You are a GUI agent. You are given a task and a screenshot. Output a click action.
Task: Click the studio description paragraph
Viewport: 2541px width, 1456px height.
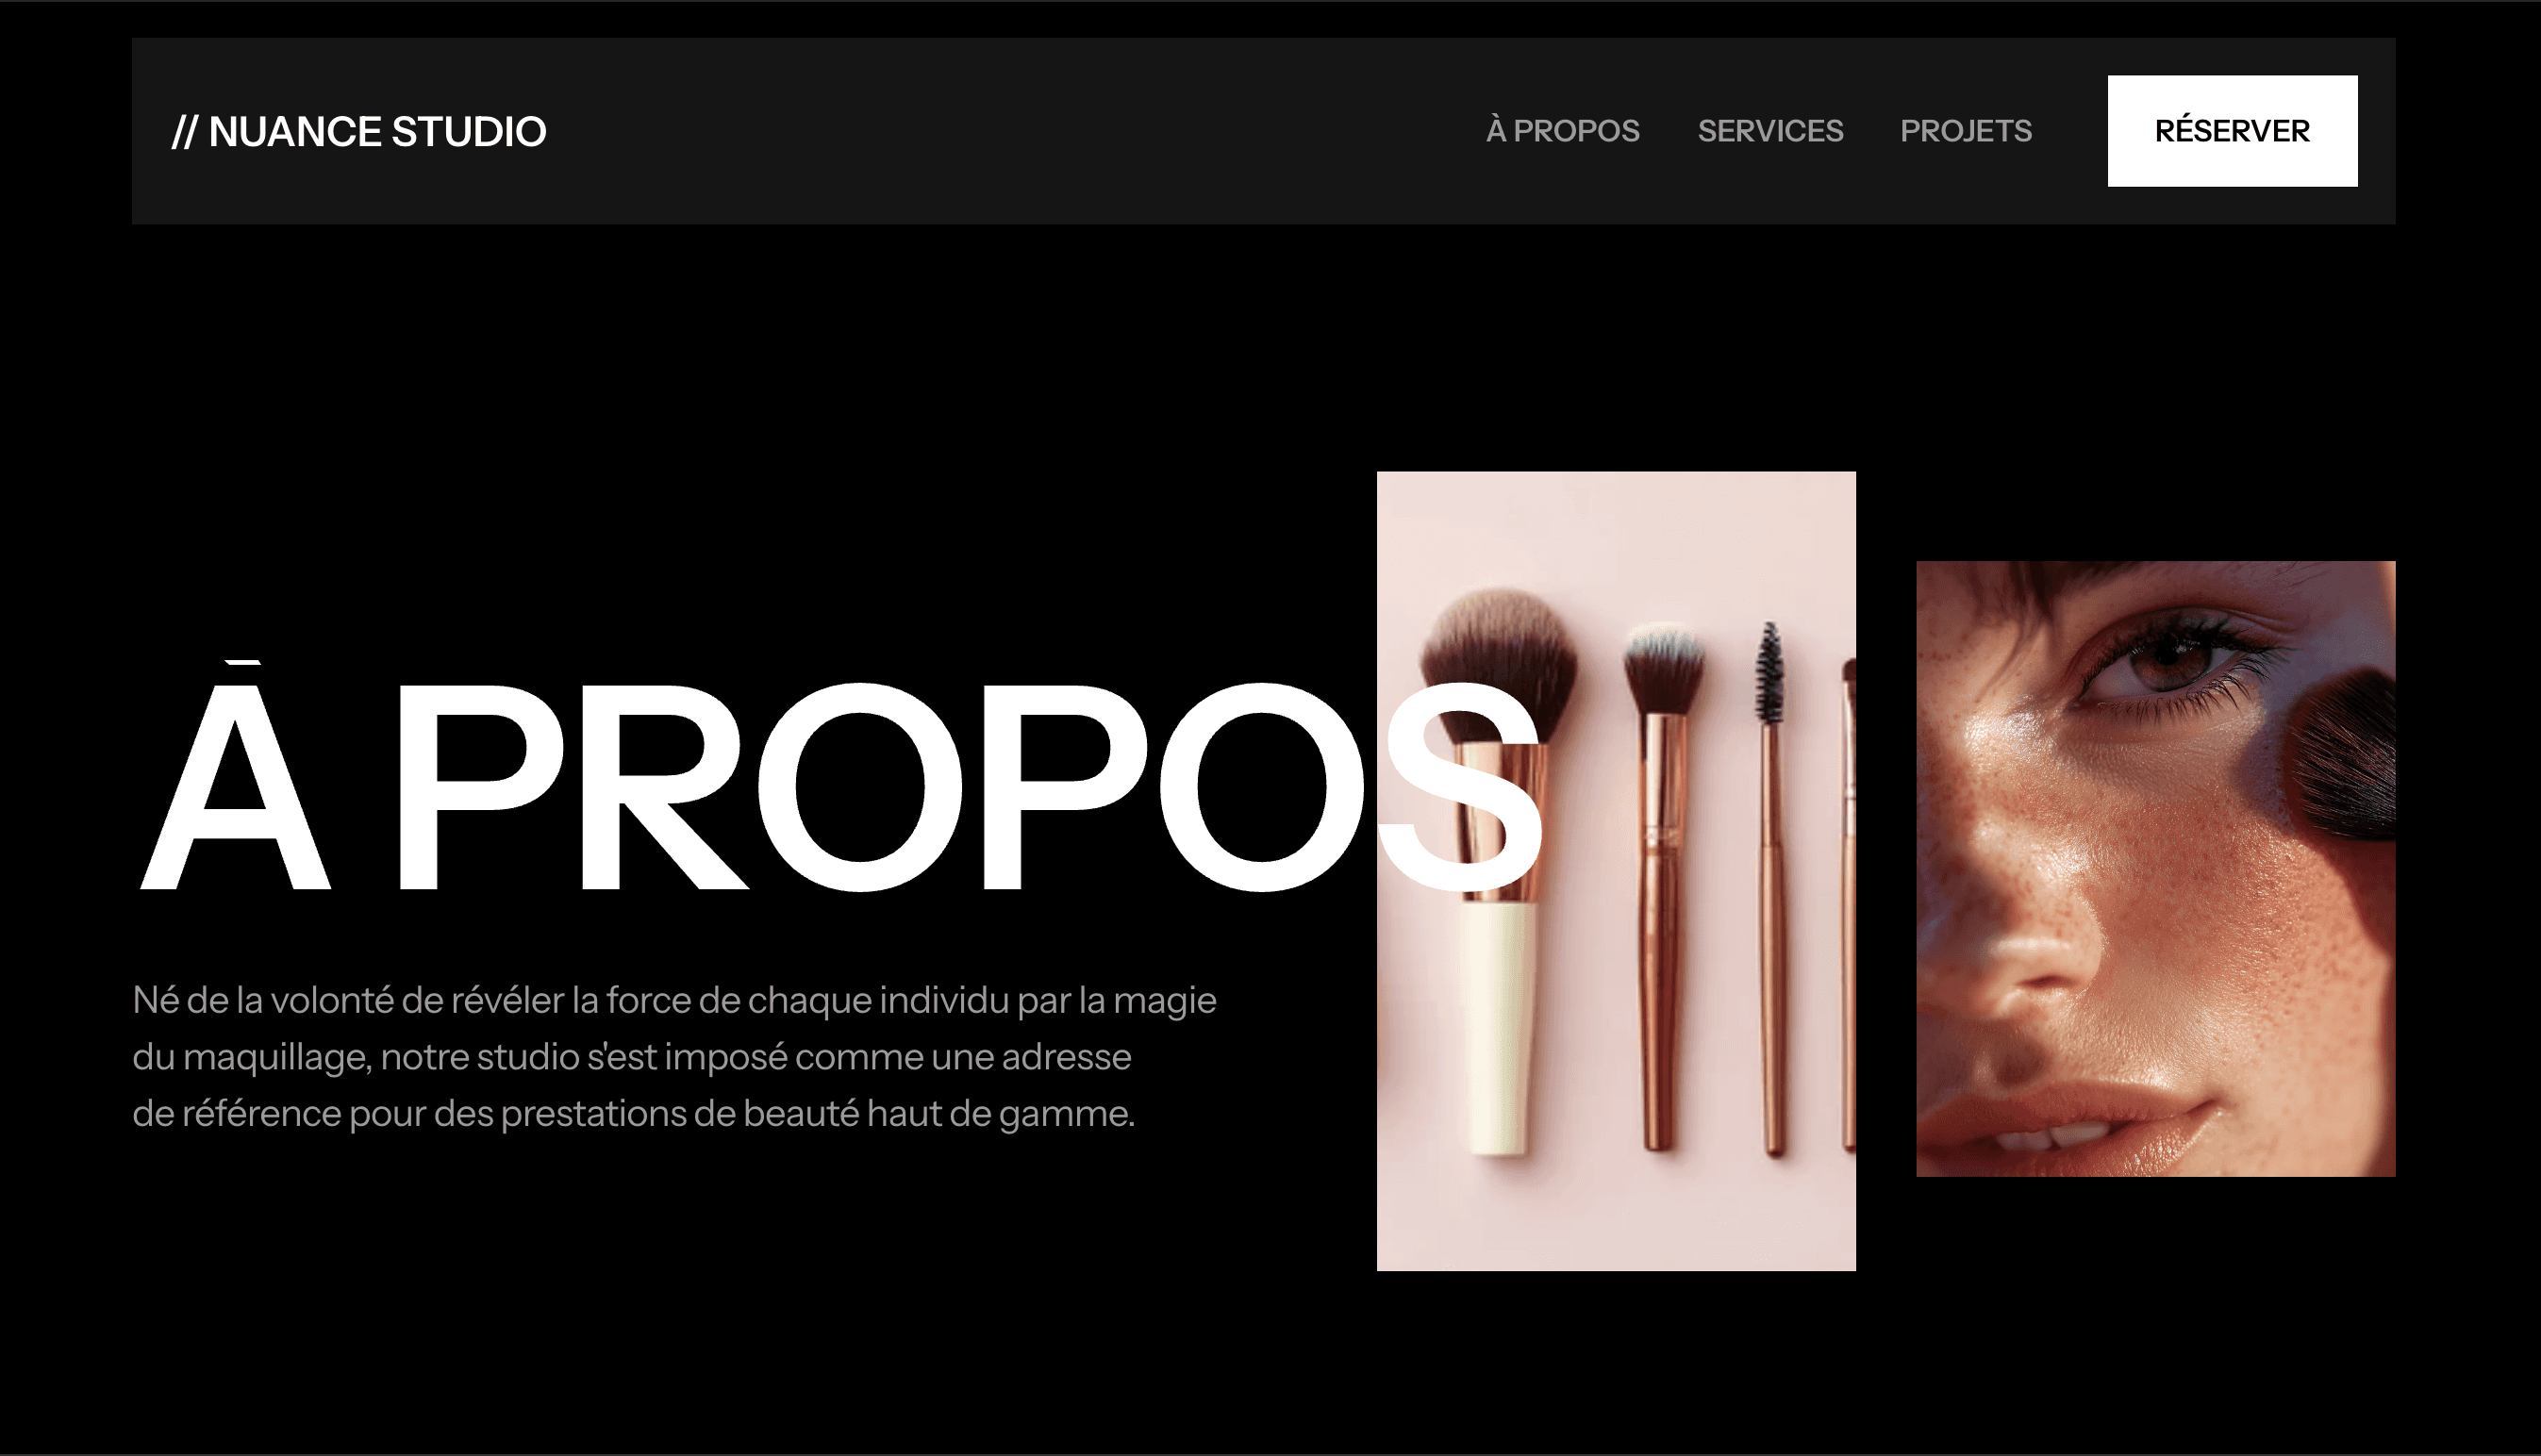click(x=674, y=1057)
